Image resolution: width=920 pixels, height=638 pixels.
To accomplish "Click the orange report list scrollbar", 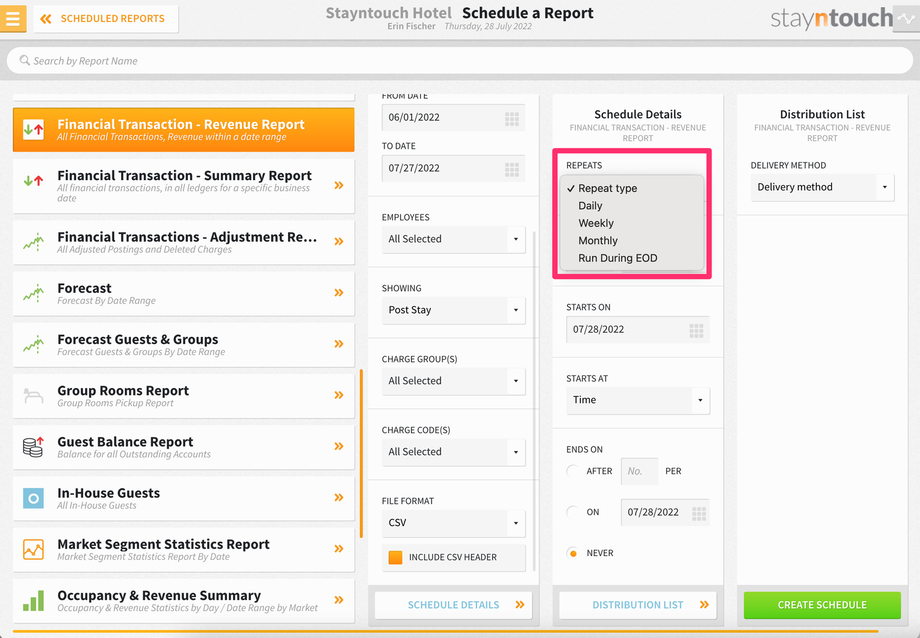I will 361,453.
